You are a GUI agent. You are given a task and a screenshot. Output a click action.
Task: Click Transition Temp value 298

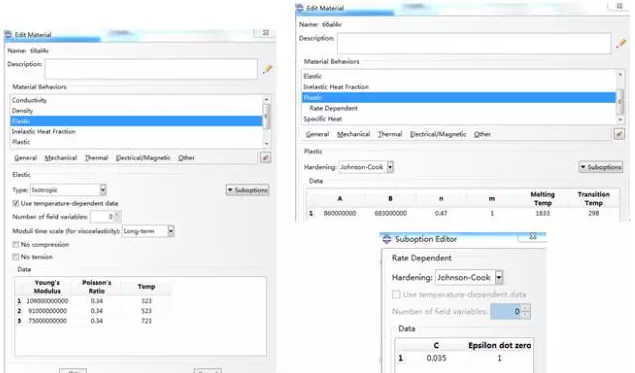click(594, 213)
